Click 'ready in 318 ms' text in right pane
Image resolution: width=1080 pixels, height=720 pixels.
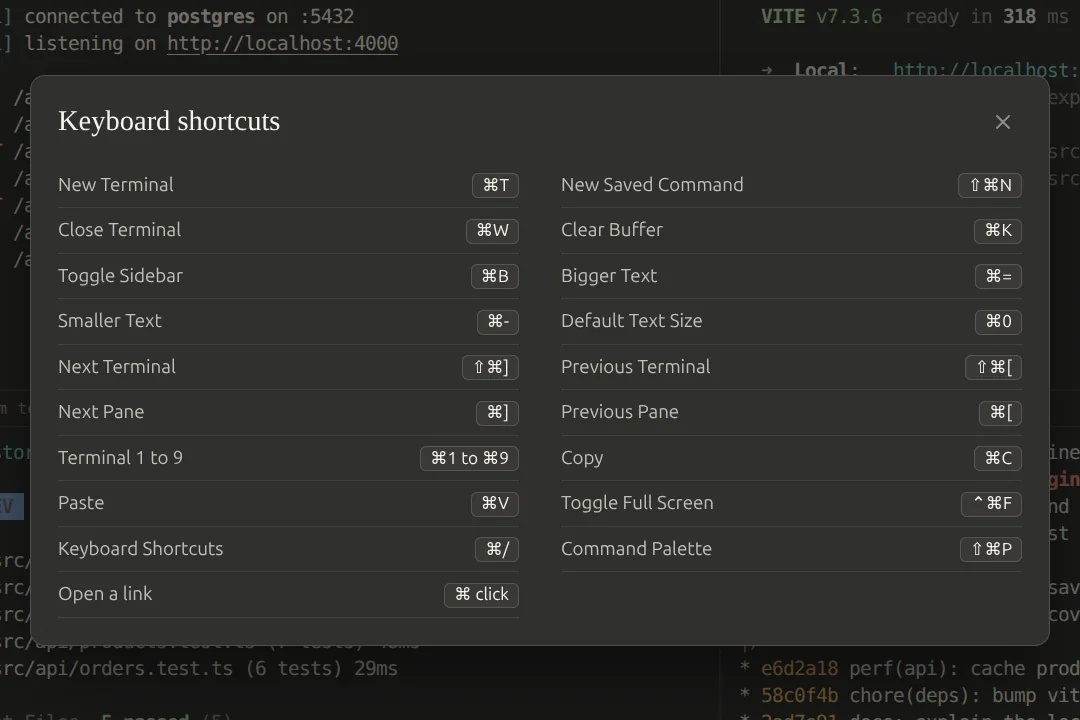(x=986, y=16)
